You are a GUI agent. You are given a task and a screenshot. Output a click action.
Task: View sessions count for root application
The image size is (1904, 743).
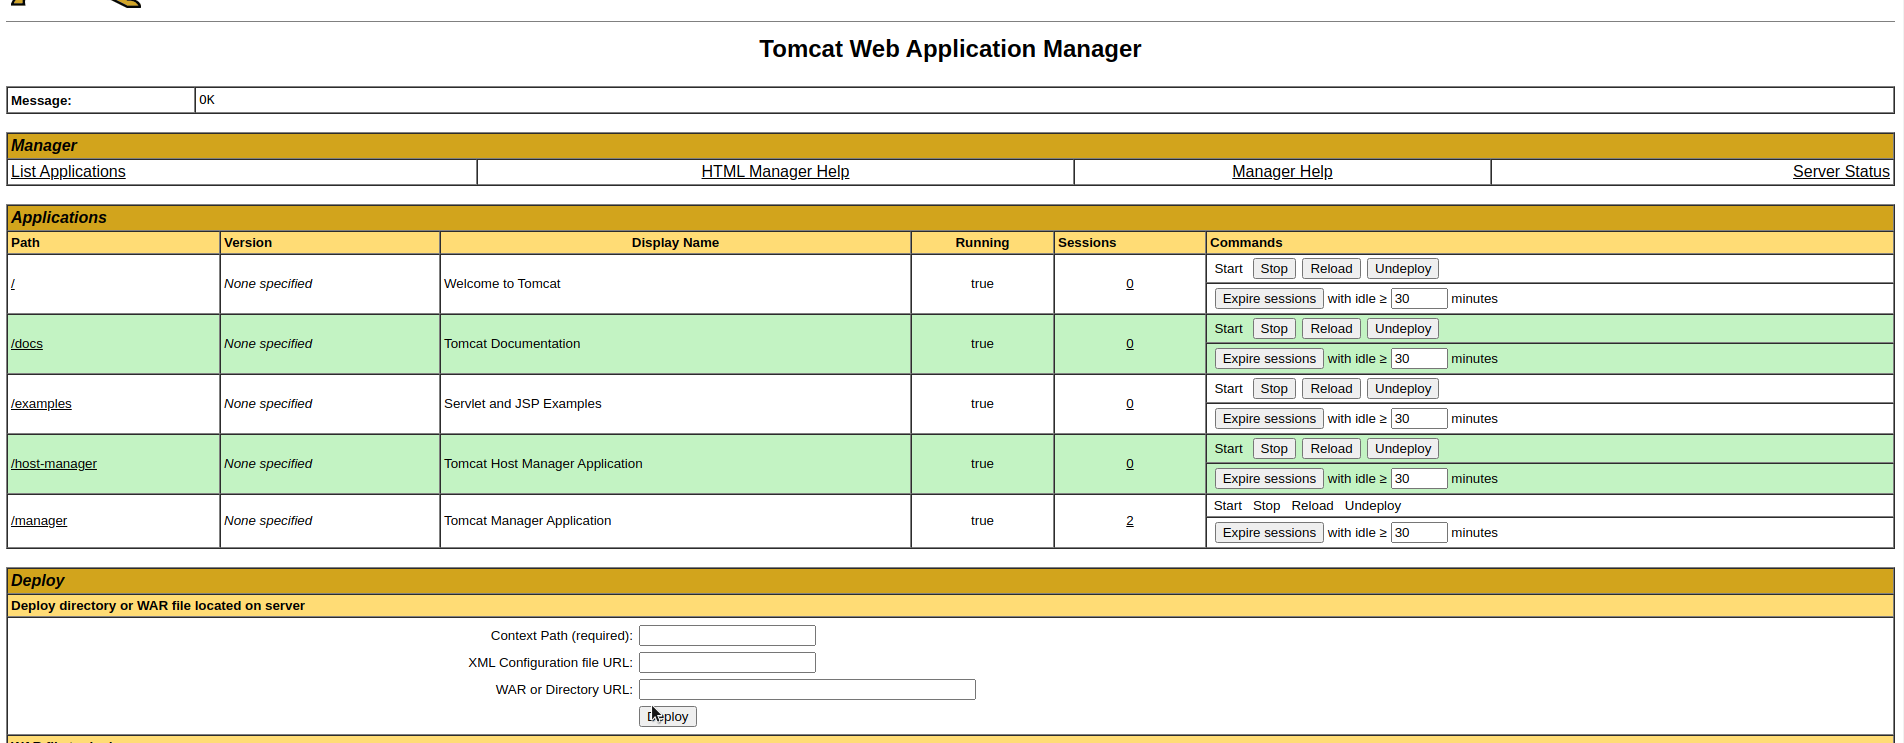pyautogui.click(x=1130, y=284)
